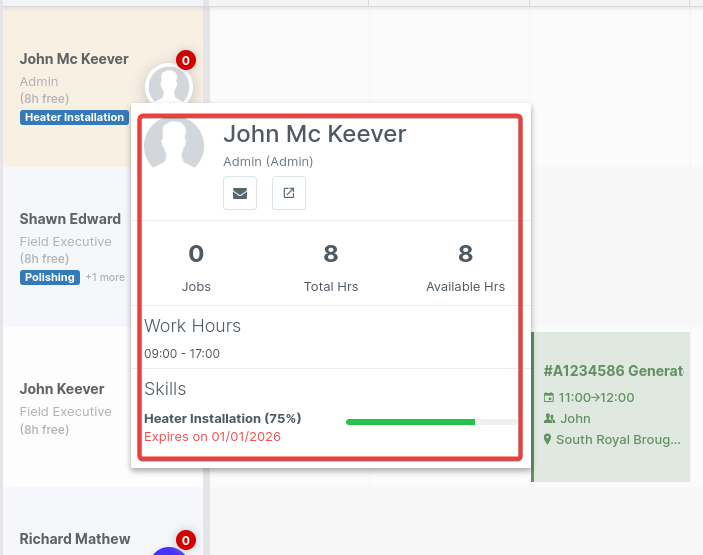
Task: Select Richard Mathew in the staff list
Action: coord(75,539)
